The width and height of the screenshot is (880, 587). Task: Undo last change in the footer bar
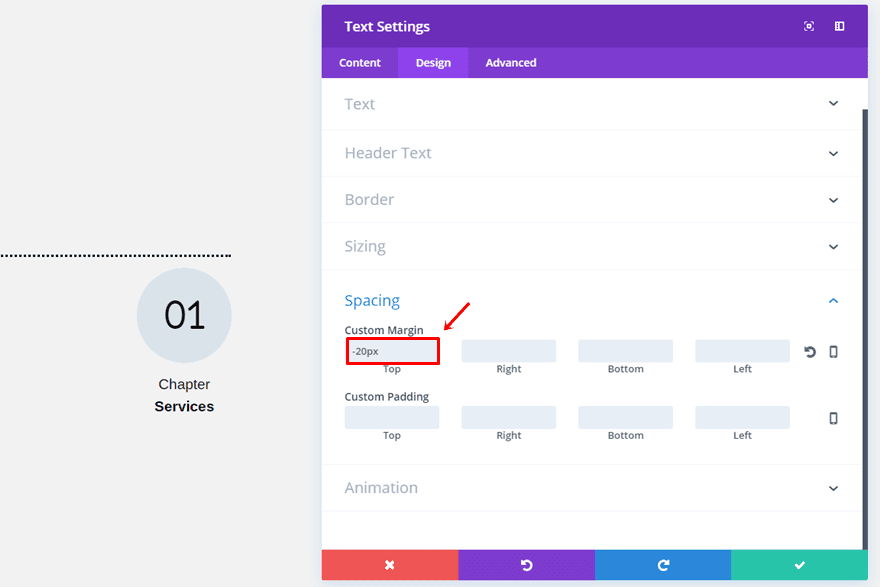click(x=526, y=565)
